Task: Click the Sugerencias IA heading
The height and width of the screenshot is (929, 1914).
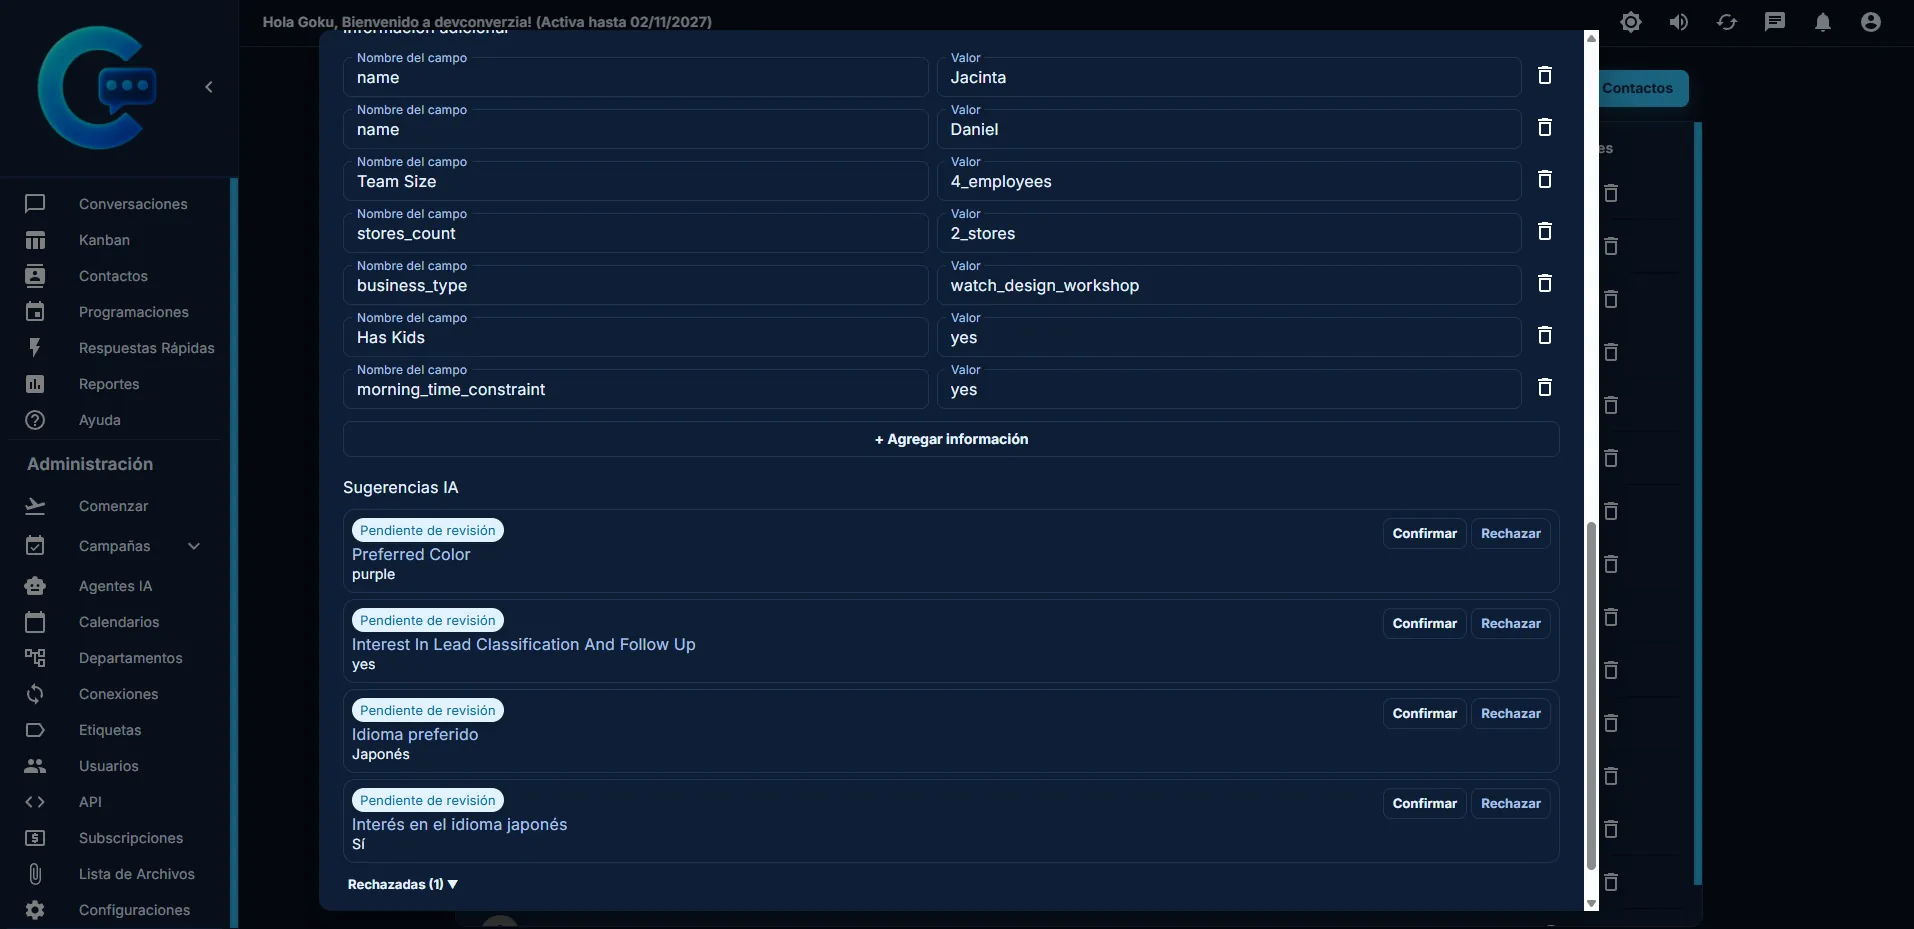Action: click(x=400, y=487)
